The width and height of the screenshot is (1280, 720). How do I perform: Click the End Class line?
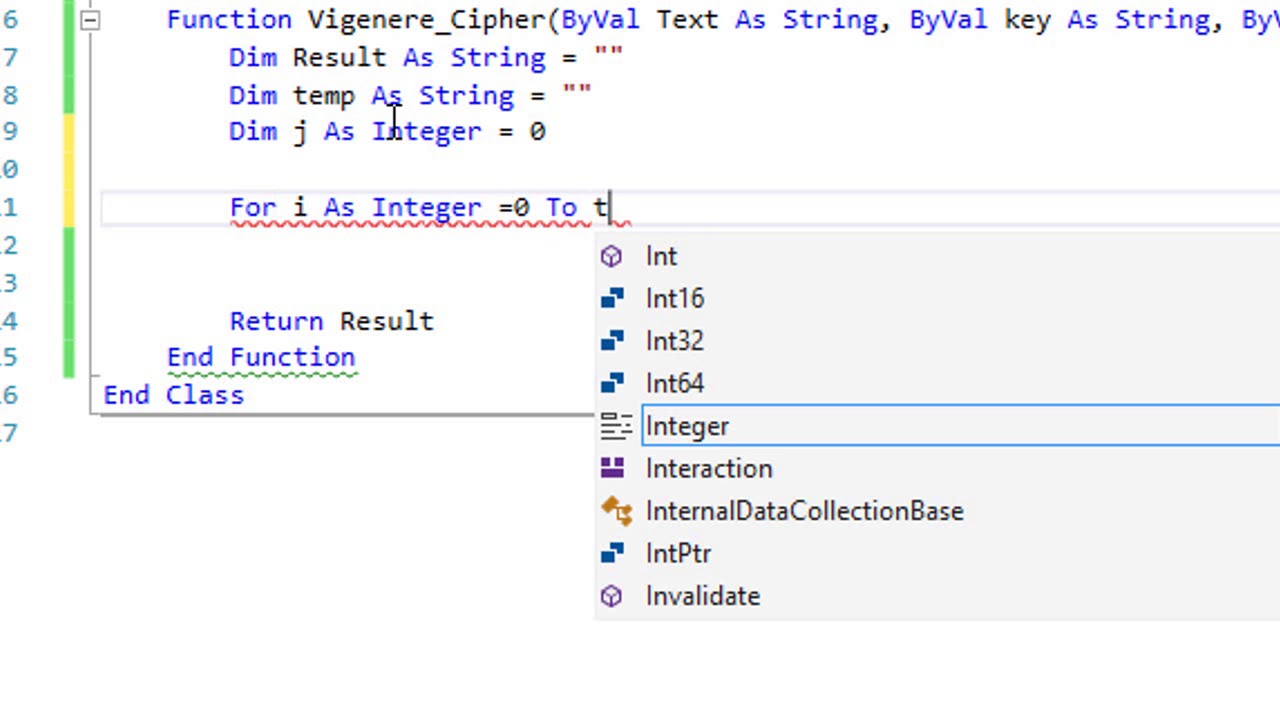(174, 395)
